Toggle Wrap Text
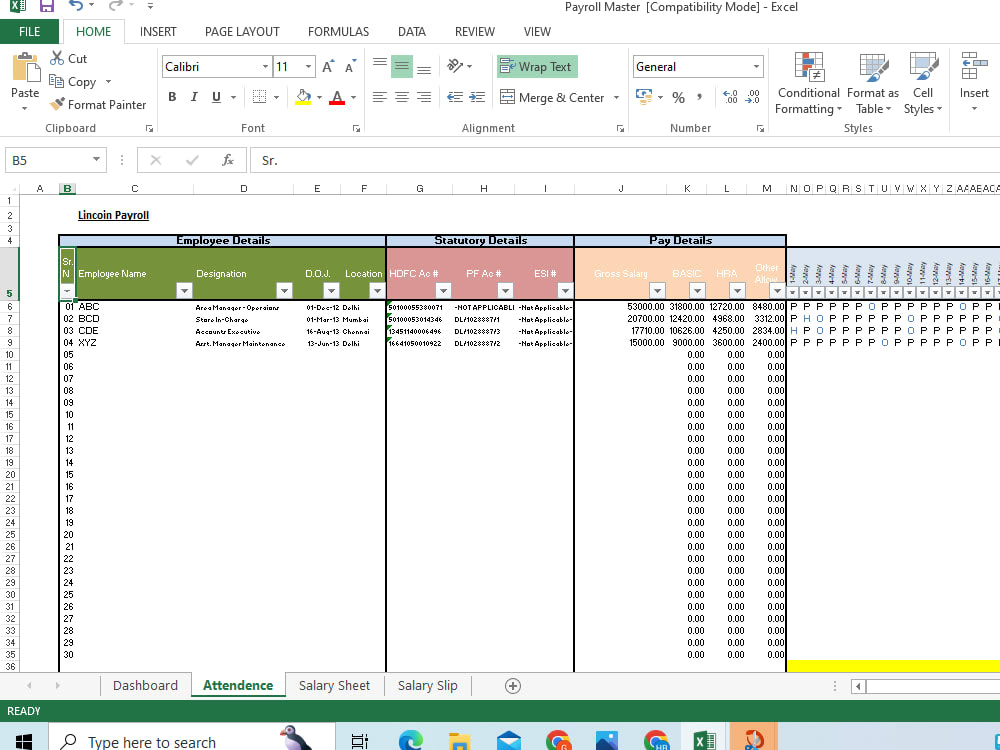Image resolution: width=1000 pixels, height=750 pixels. pyautogui.click(x=537, y=66)
